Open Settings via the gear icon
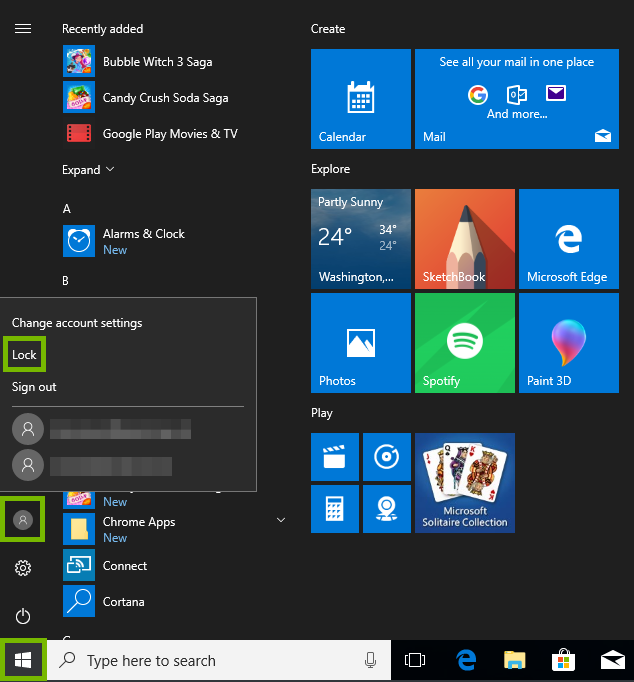This screenshot has height=682, width=634. click(23, 568)
